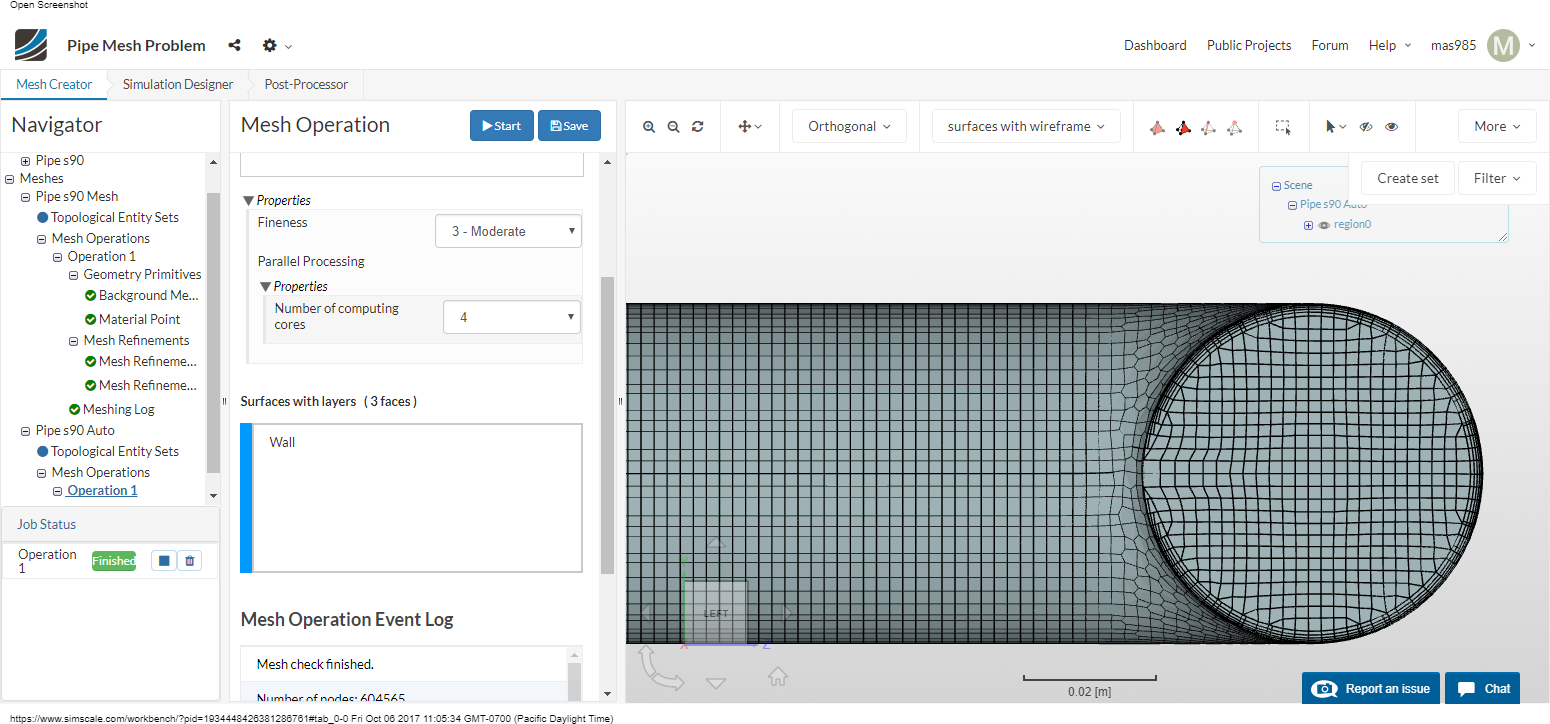Click the reset view refresh icon
This screenshot has width=1550, height=724.
[697, 126]
